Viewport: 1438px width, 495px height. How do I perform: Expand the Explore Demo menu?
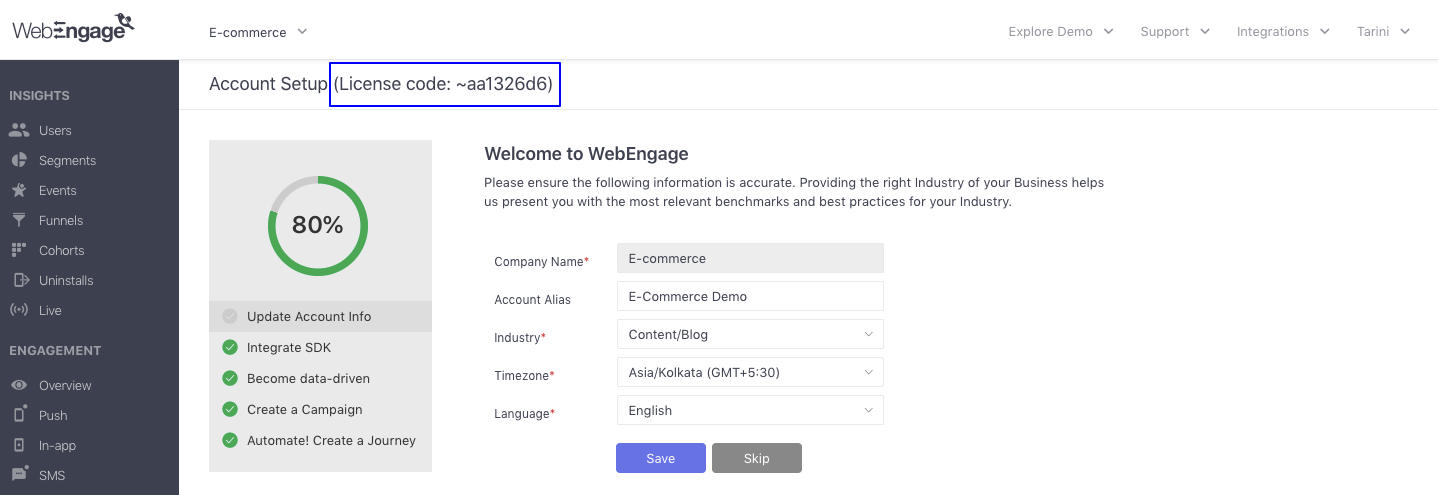pos(1061,32)
